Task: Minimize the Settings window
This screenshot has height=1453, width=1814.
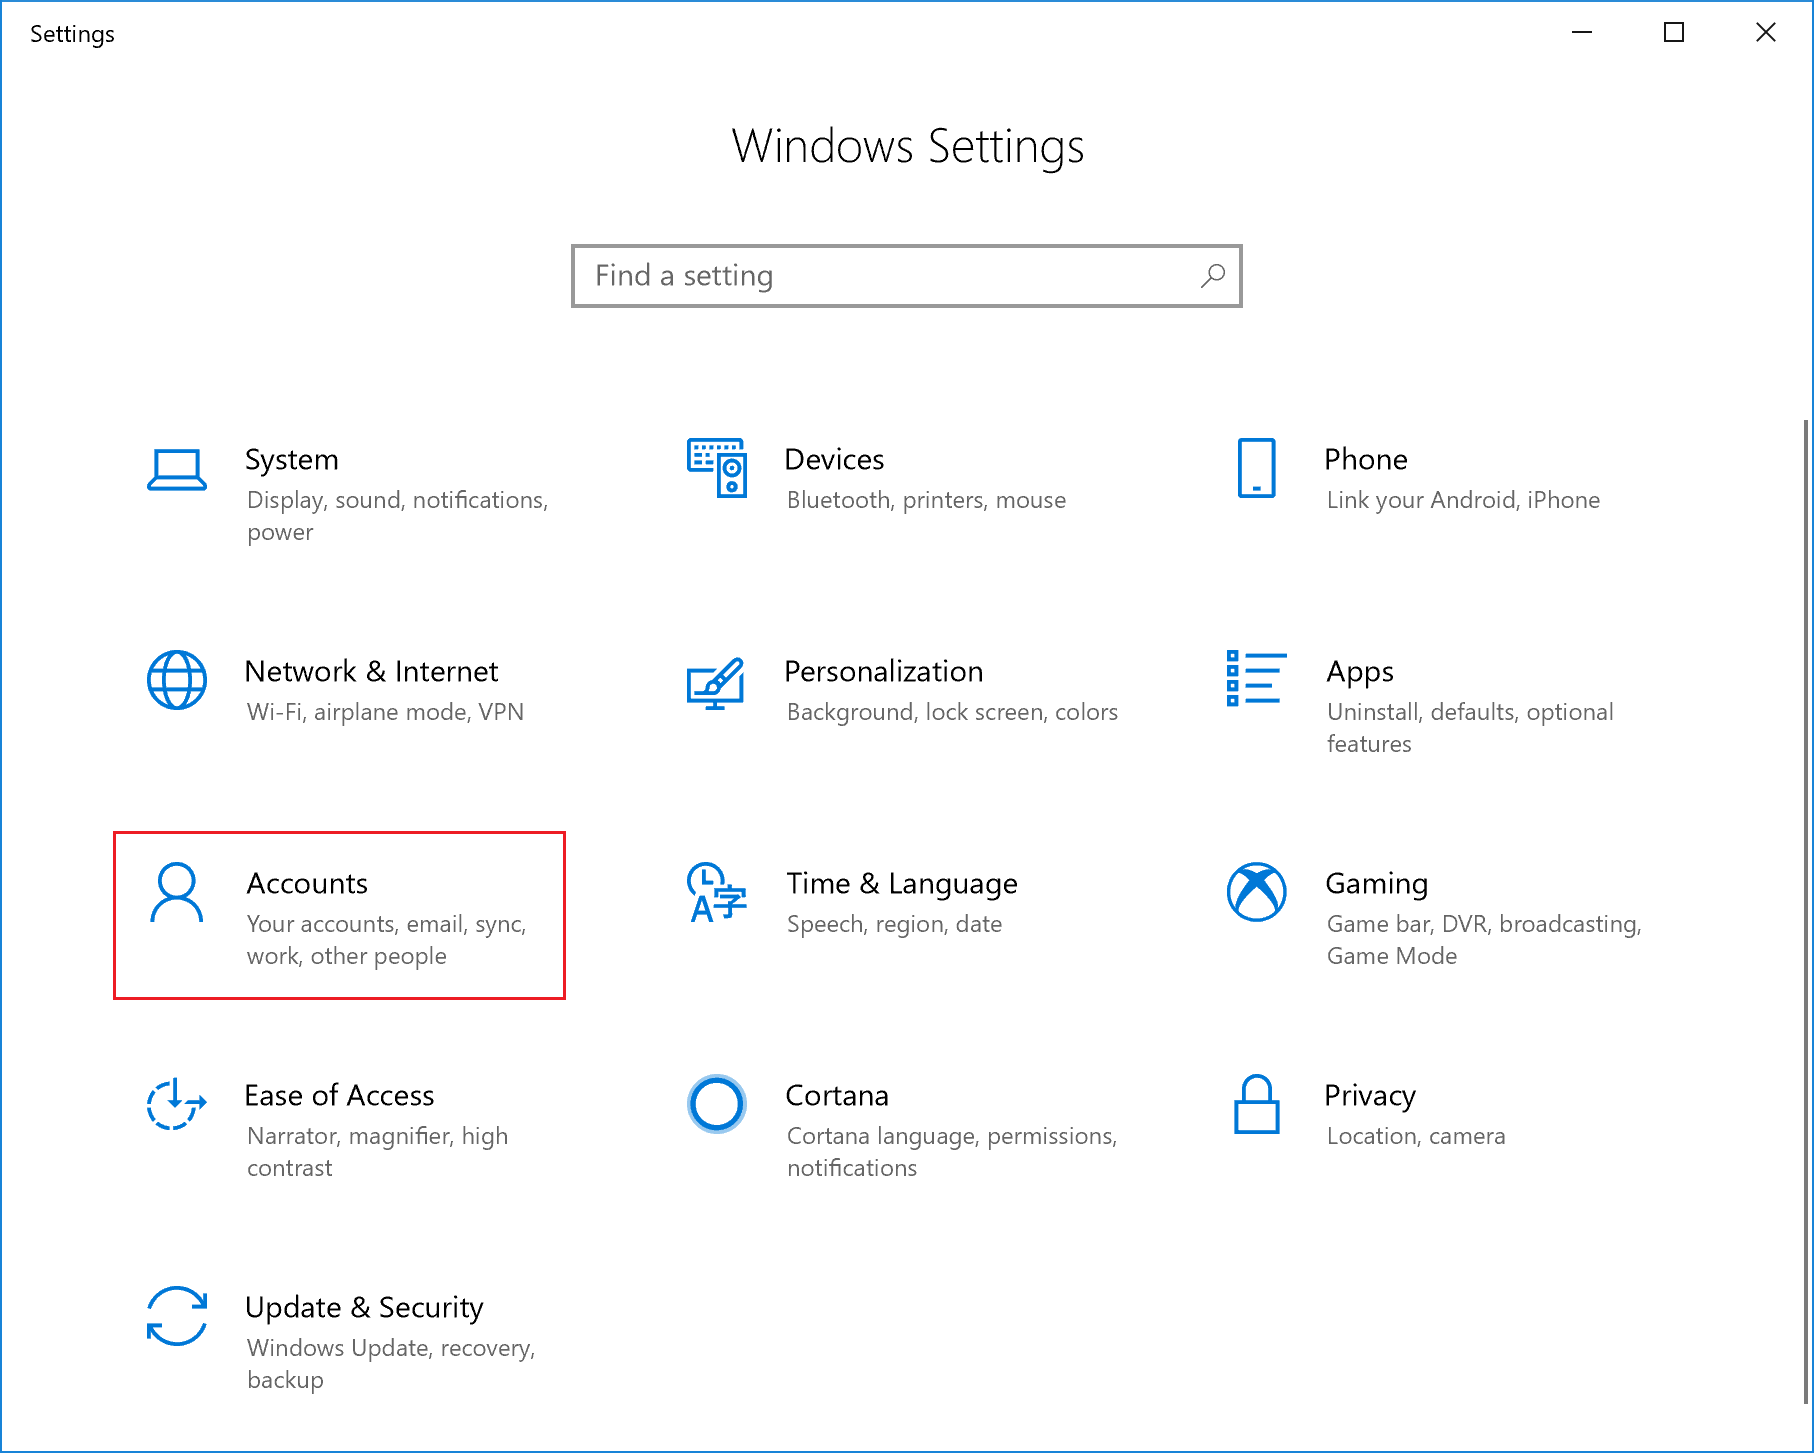Action: (x=1582, y=33)
